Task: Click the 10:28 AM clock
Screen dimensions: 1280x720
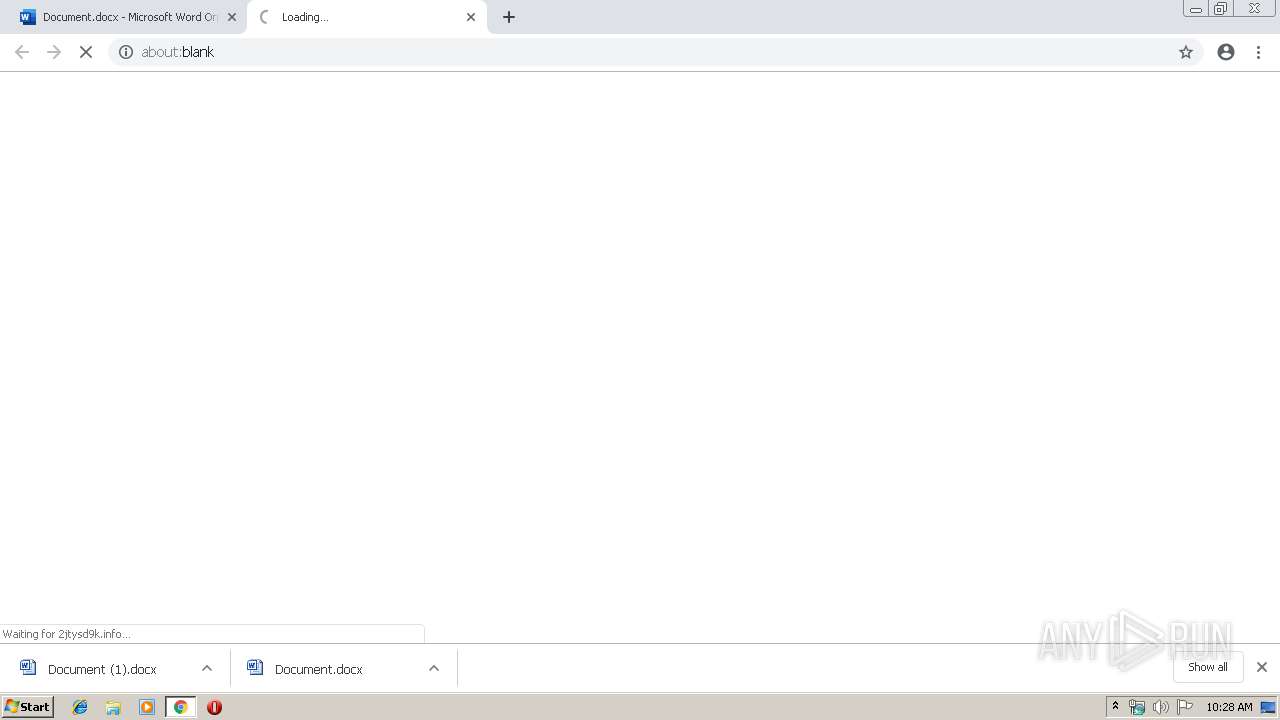Action: click(x=1229, y=707)
